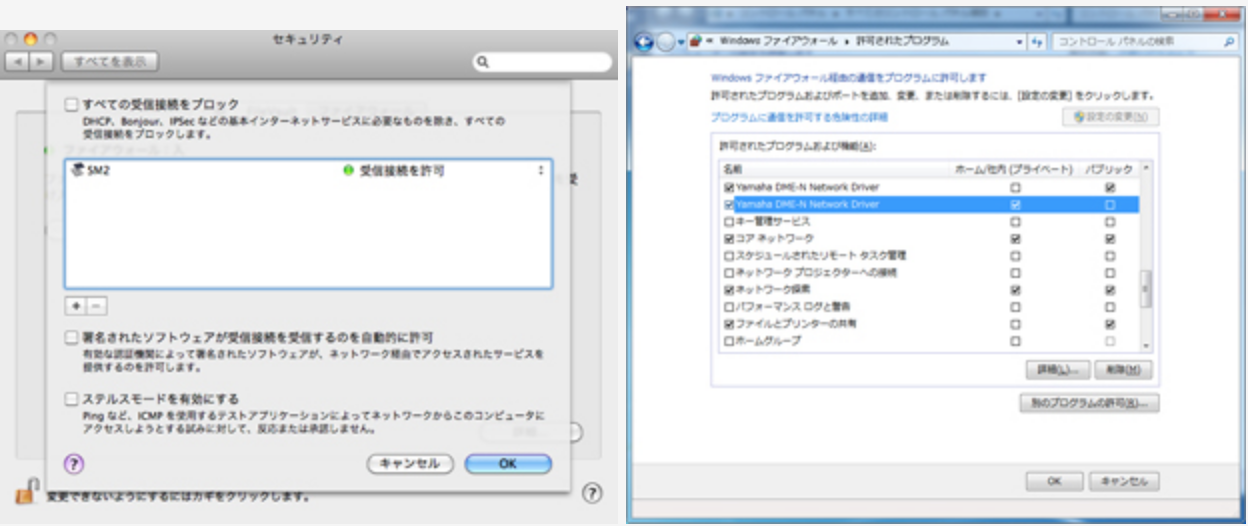Expand the address bar history dropdown arrow
The width and height of the screenshot is (1248, 526).
[x=1019, y=43]
